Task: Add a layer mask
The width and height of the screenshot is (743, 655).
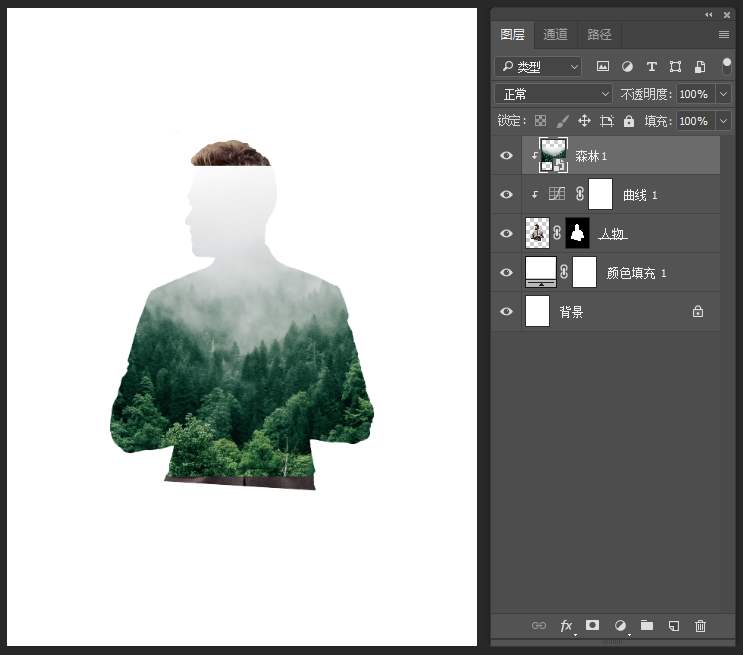Action: click(592, 625)
